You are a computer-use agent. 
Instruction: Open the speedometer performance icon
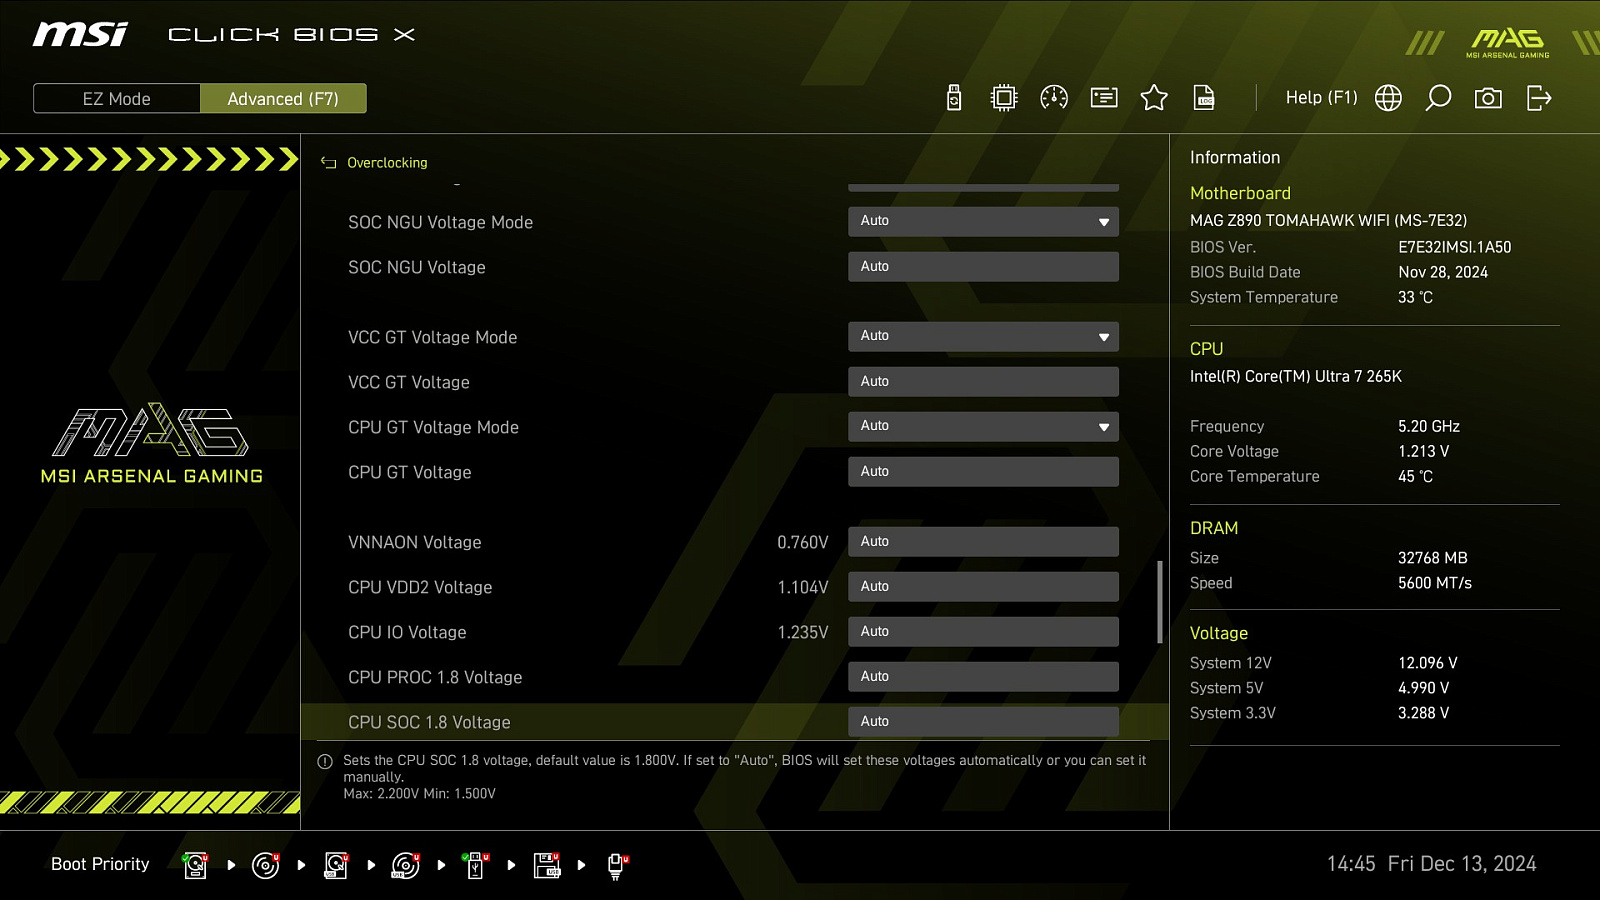[x=1054, y=98]
